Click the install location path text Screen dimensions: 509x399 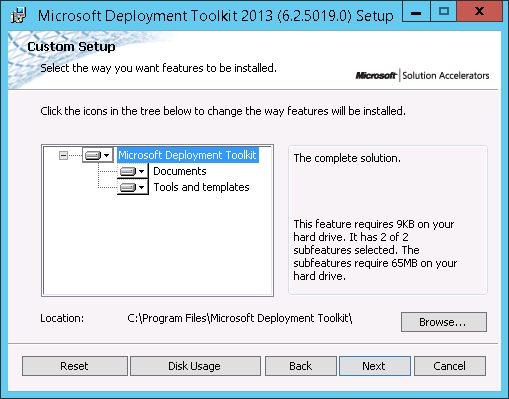point(239,318)
